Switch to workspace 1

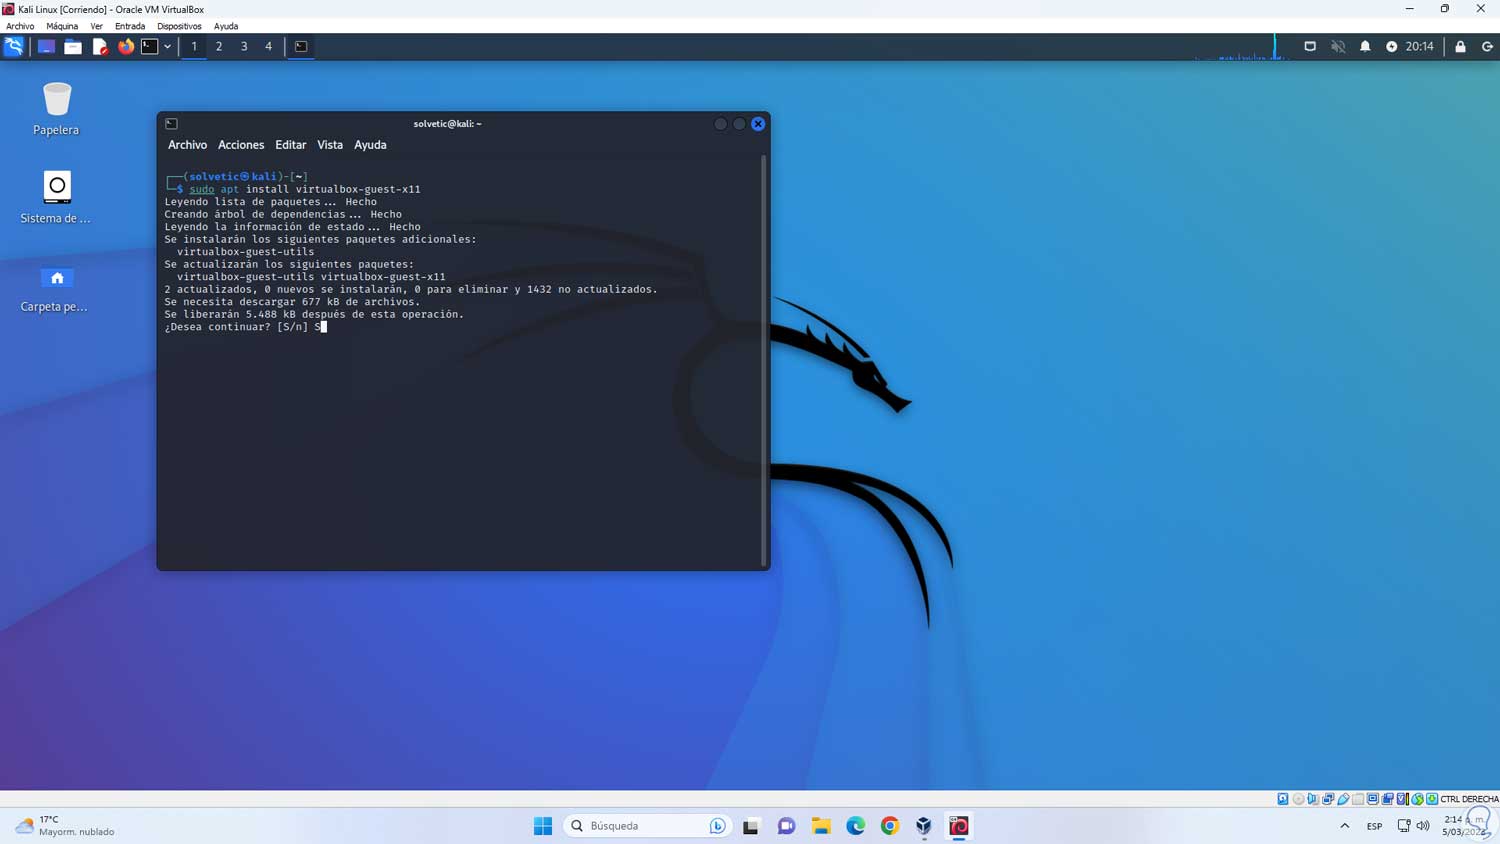(x=194, y=46)
